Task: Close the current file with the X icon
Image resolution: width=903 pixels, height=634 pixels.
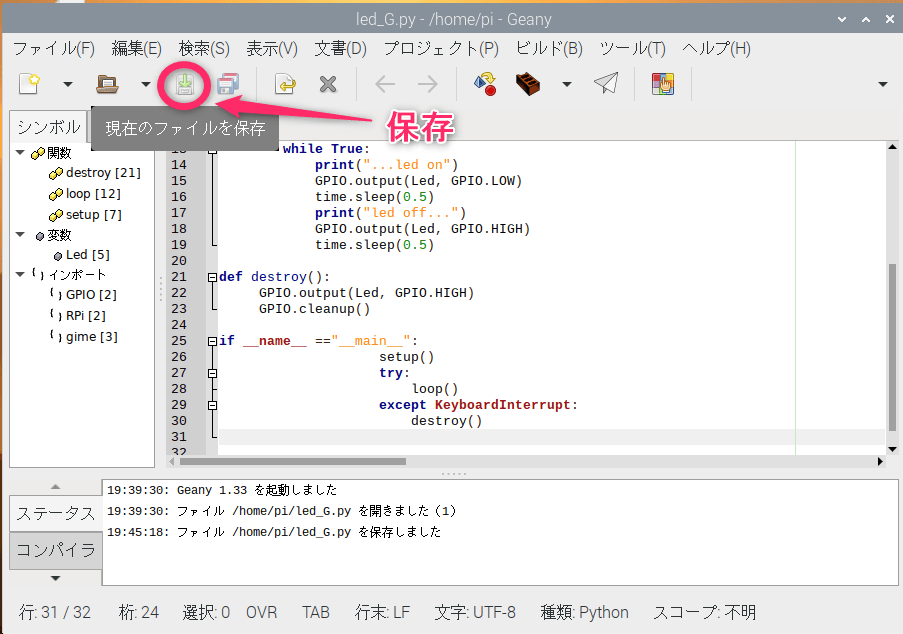Action: (x=328, y=85)
